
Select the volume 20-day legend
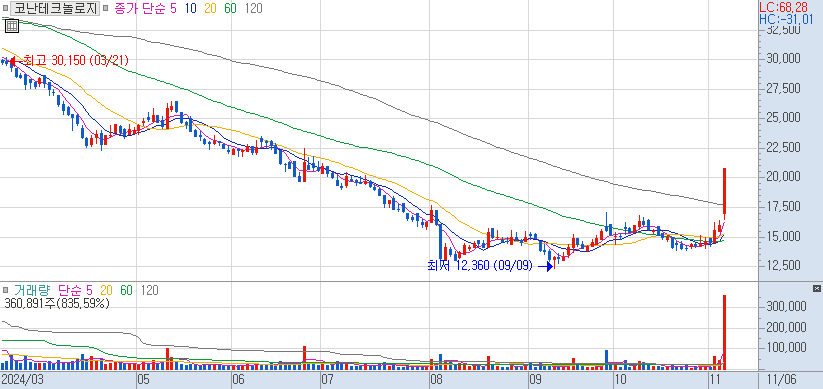107,290
